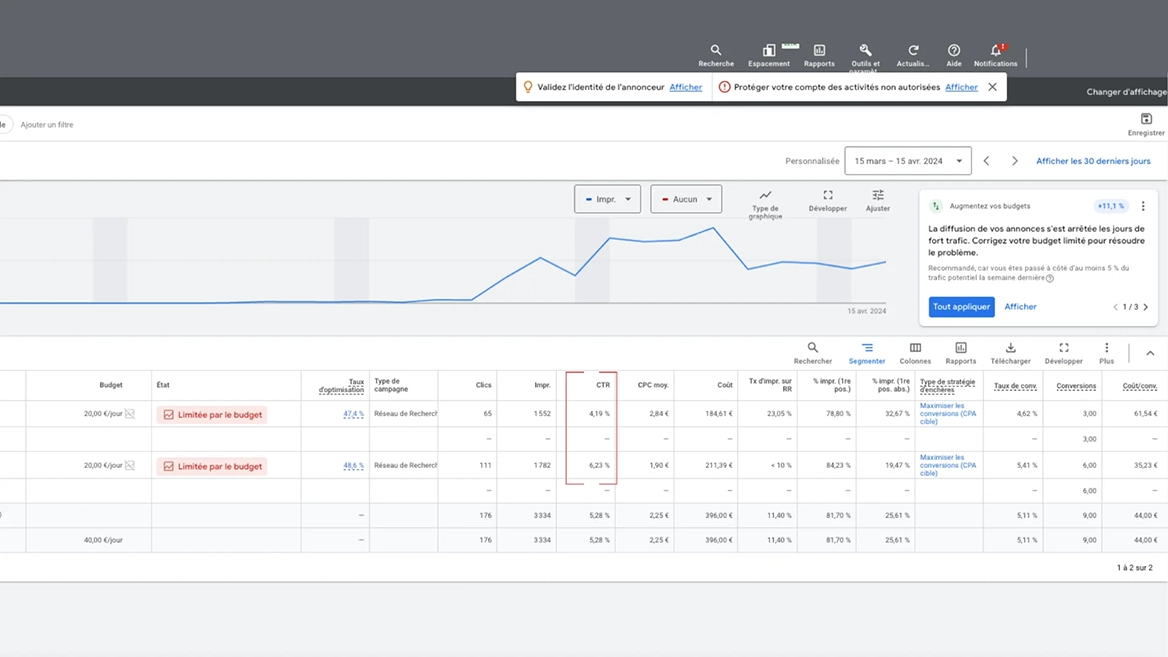The width and height of the screenshot is (1168, 657).
Task: Click Afficher link next to Tout appliquer
Action: 1021,307
